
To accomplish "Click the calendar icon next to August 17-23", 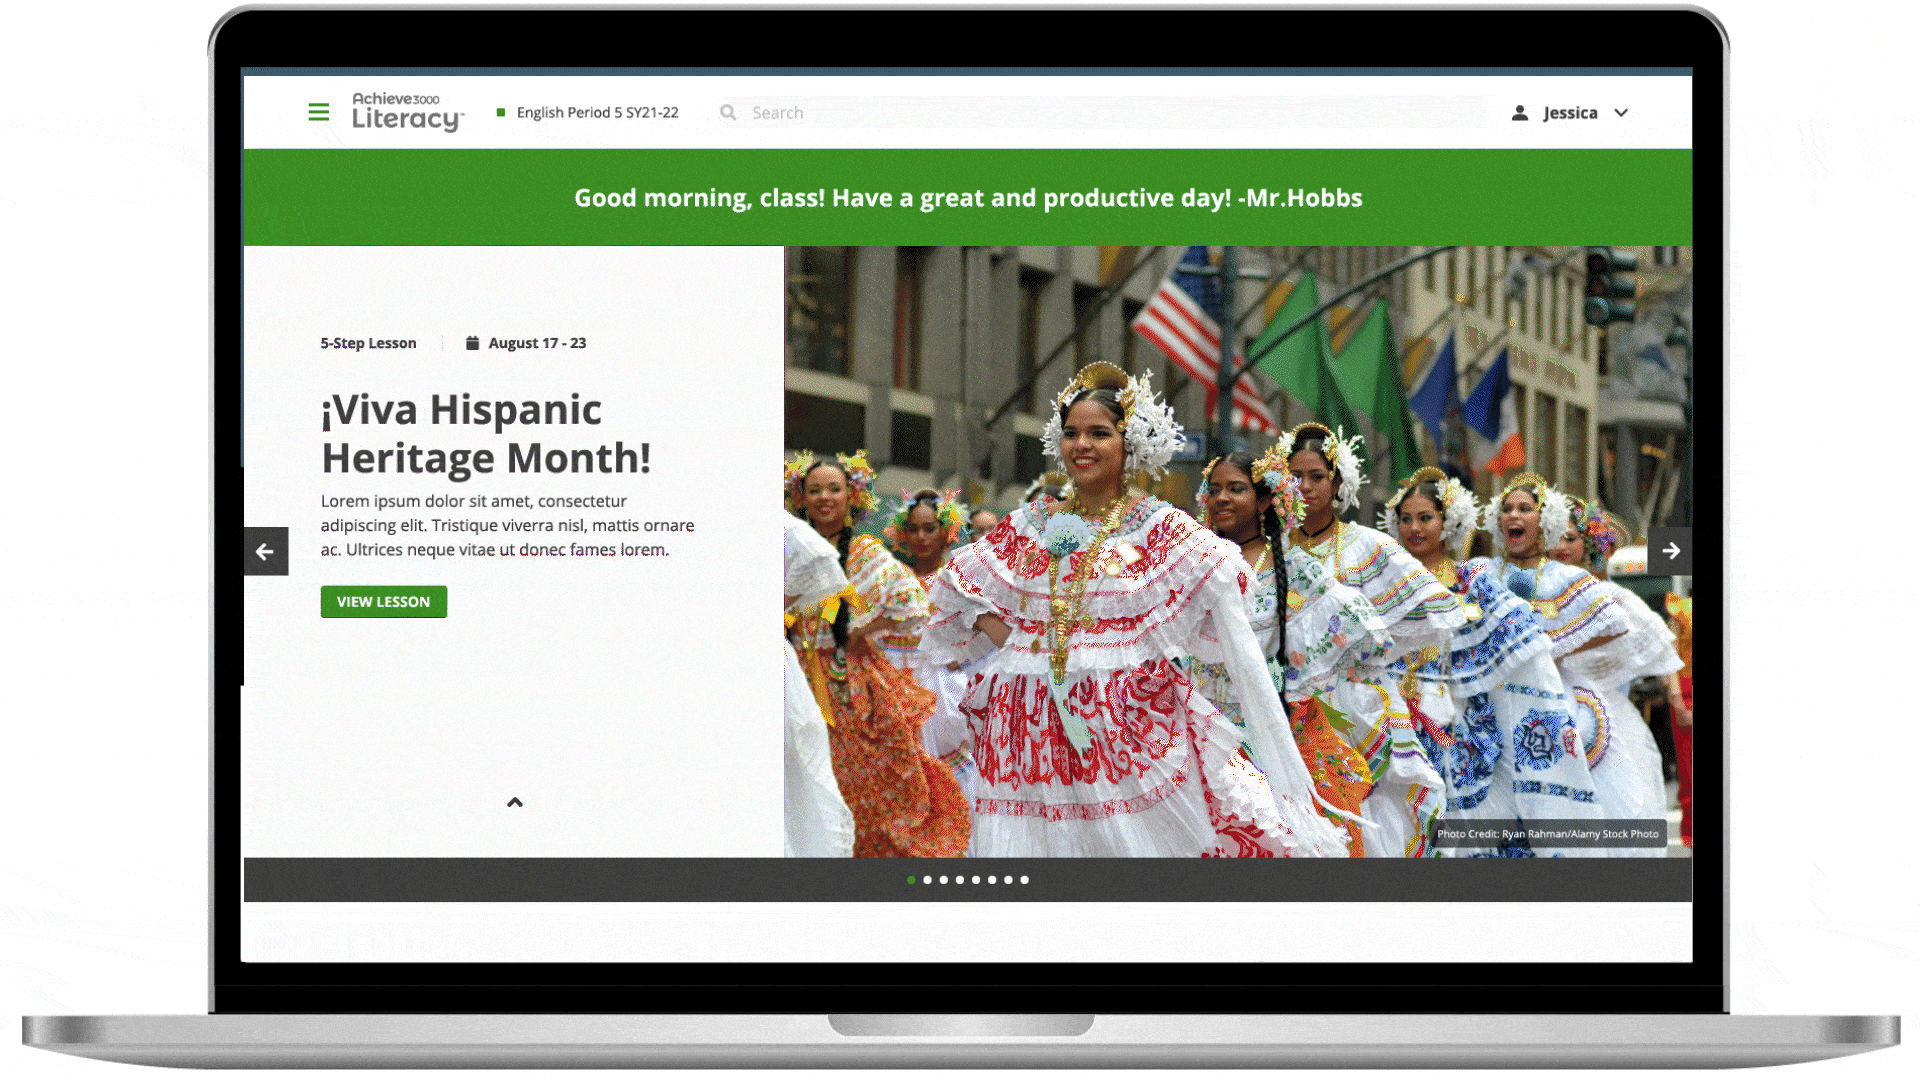I will (x=471, y=343).
